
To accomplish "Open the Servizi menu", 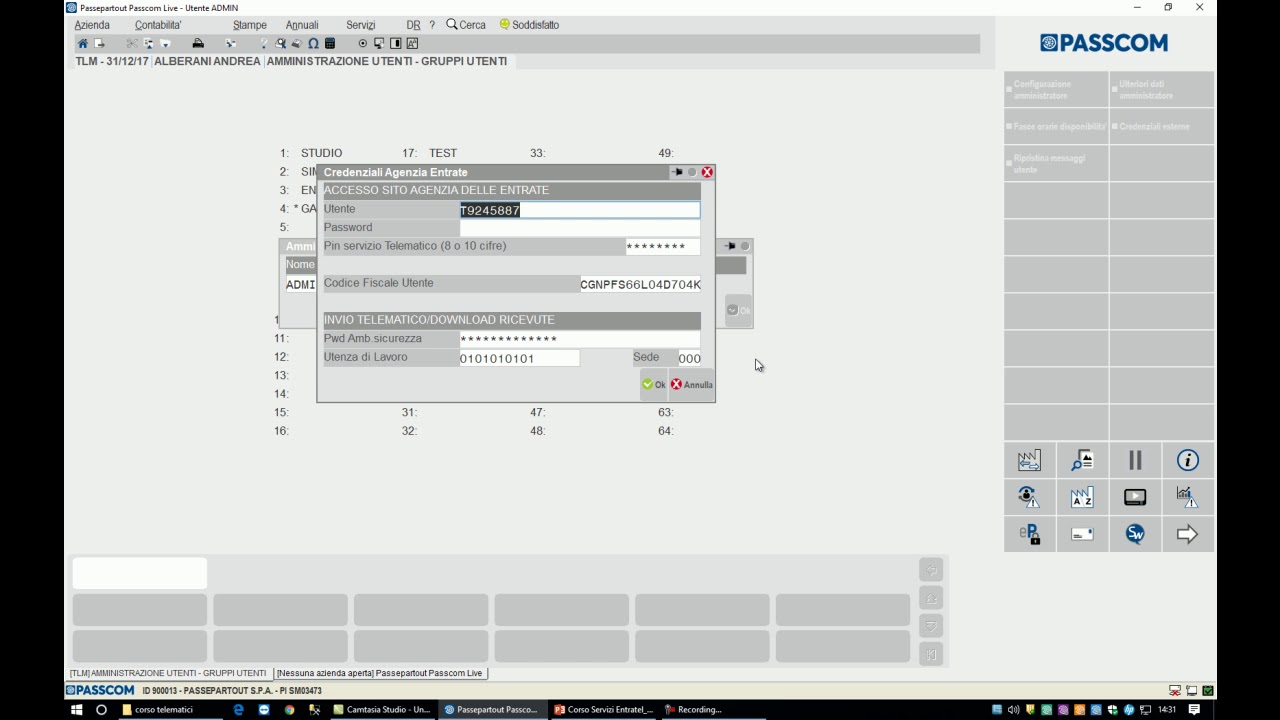I will [x=361, y=25].
